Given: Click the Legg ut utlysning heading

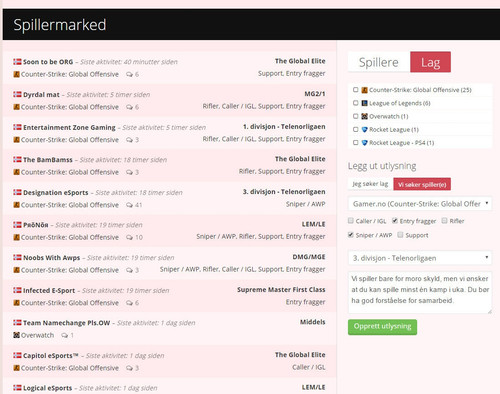Looking at the screenshot, I should [382, 166].
